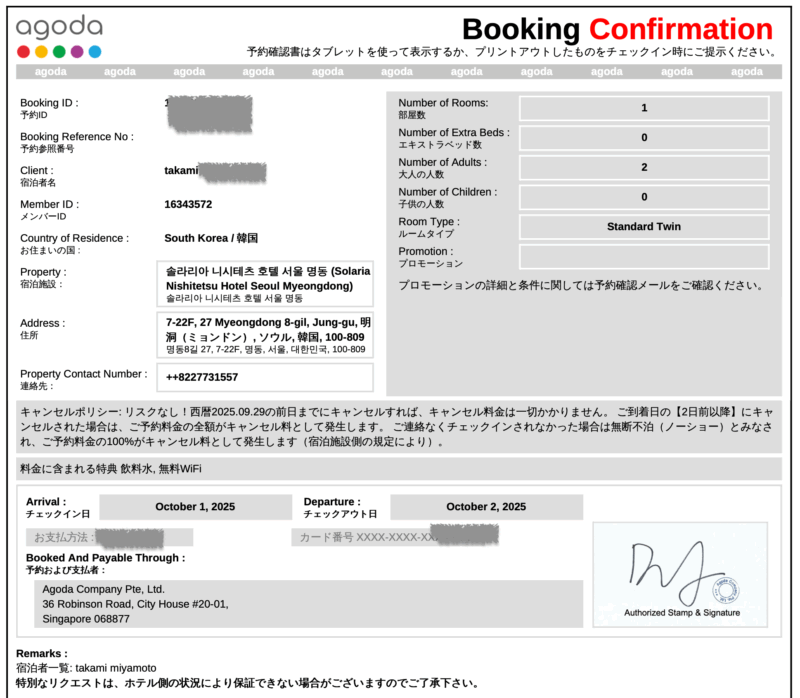Click the Number of Extra Beds value field

point(644,138)
